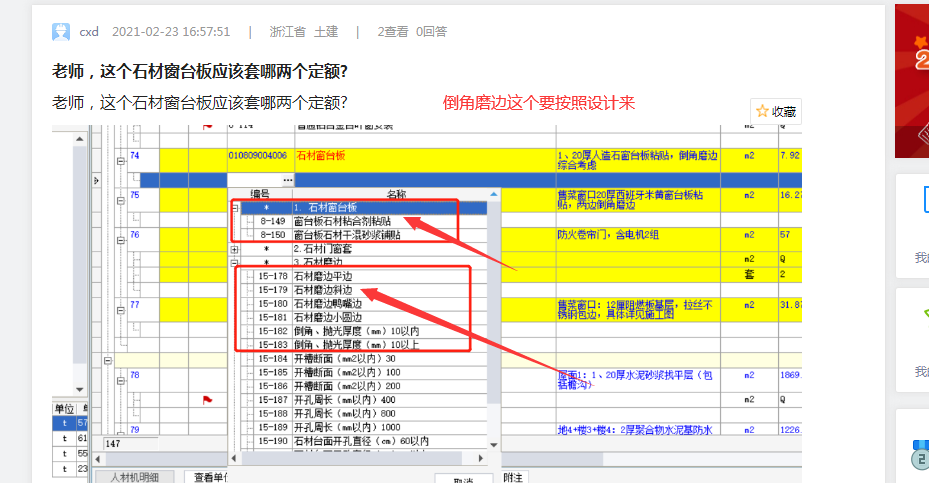This screenshot has height=483, width=929.
Task: Select the highlighted t row with 57
Action: coord(70,423)
